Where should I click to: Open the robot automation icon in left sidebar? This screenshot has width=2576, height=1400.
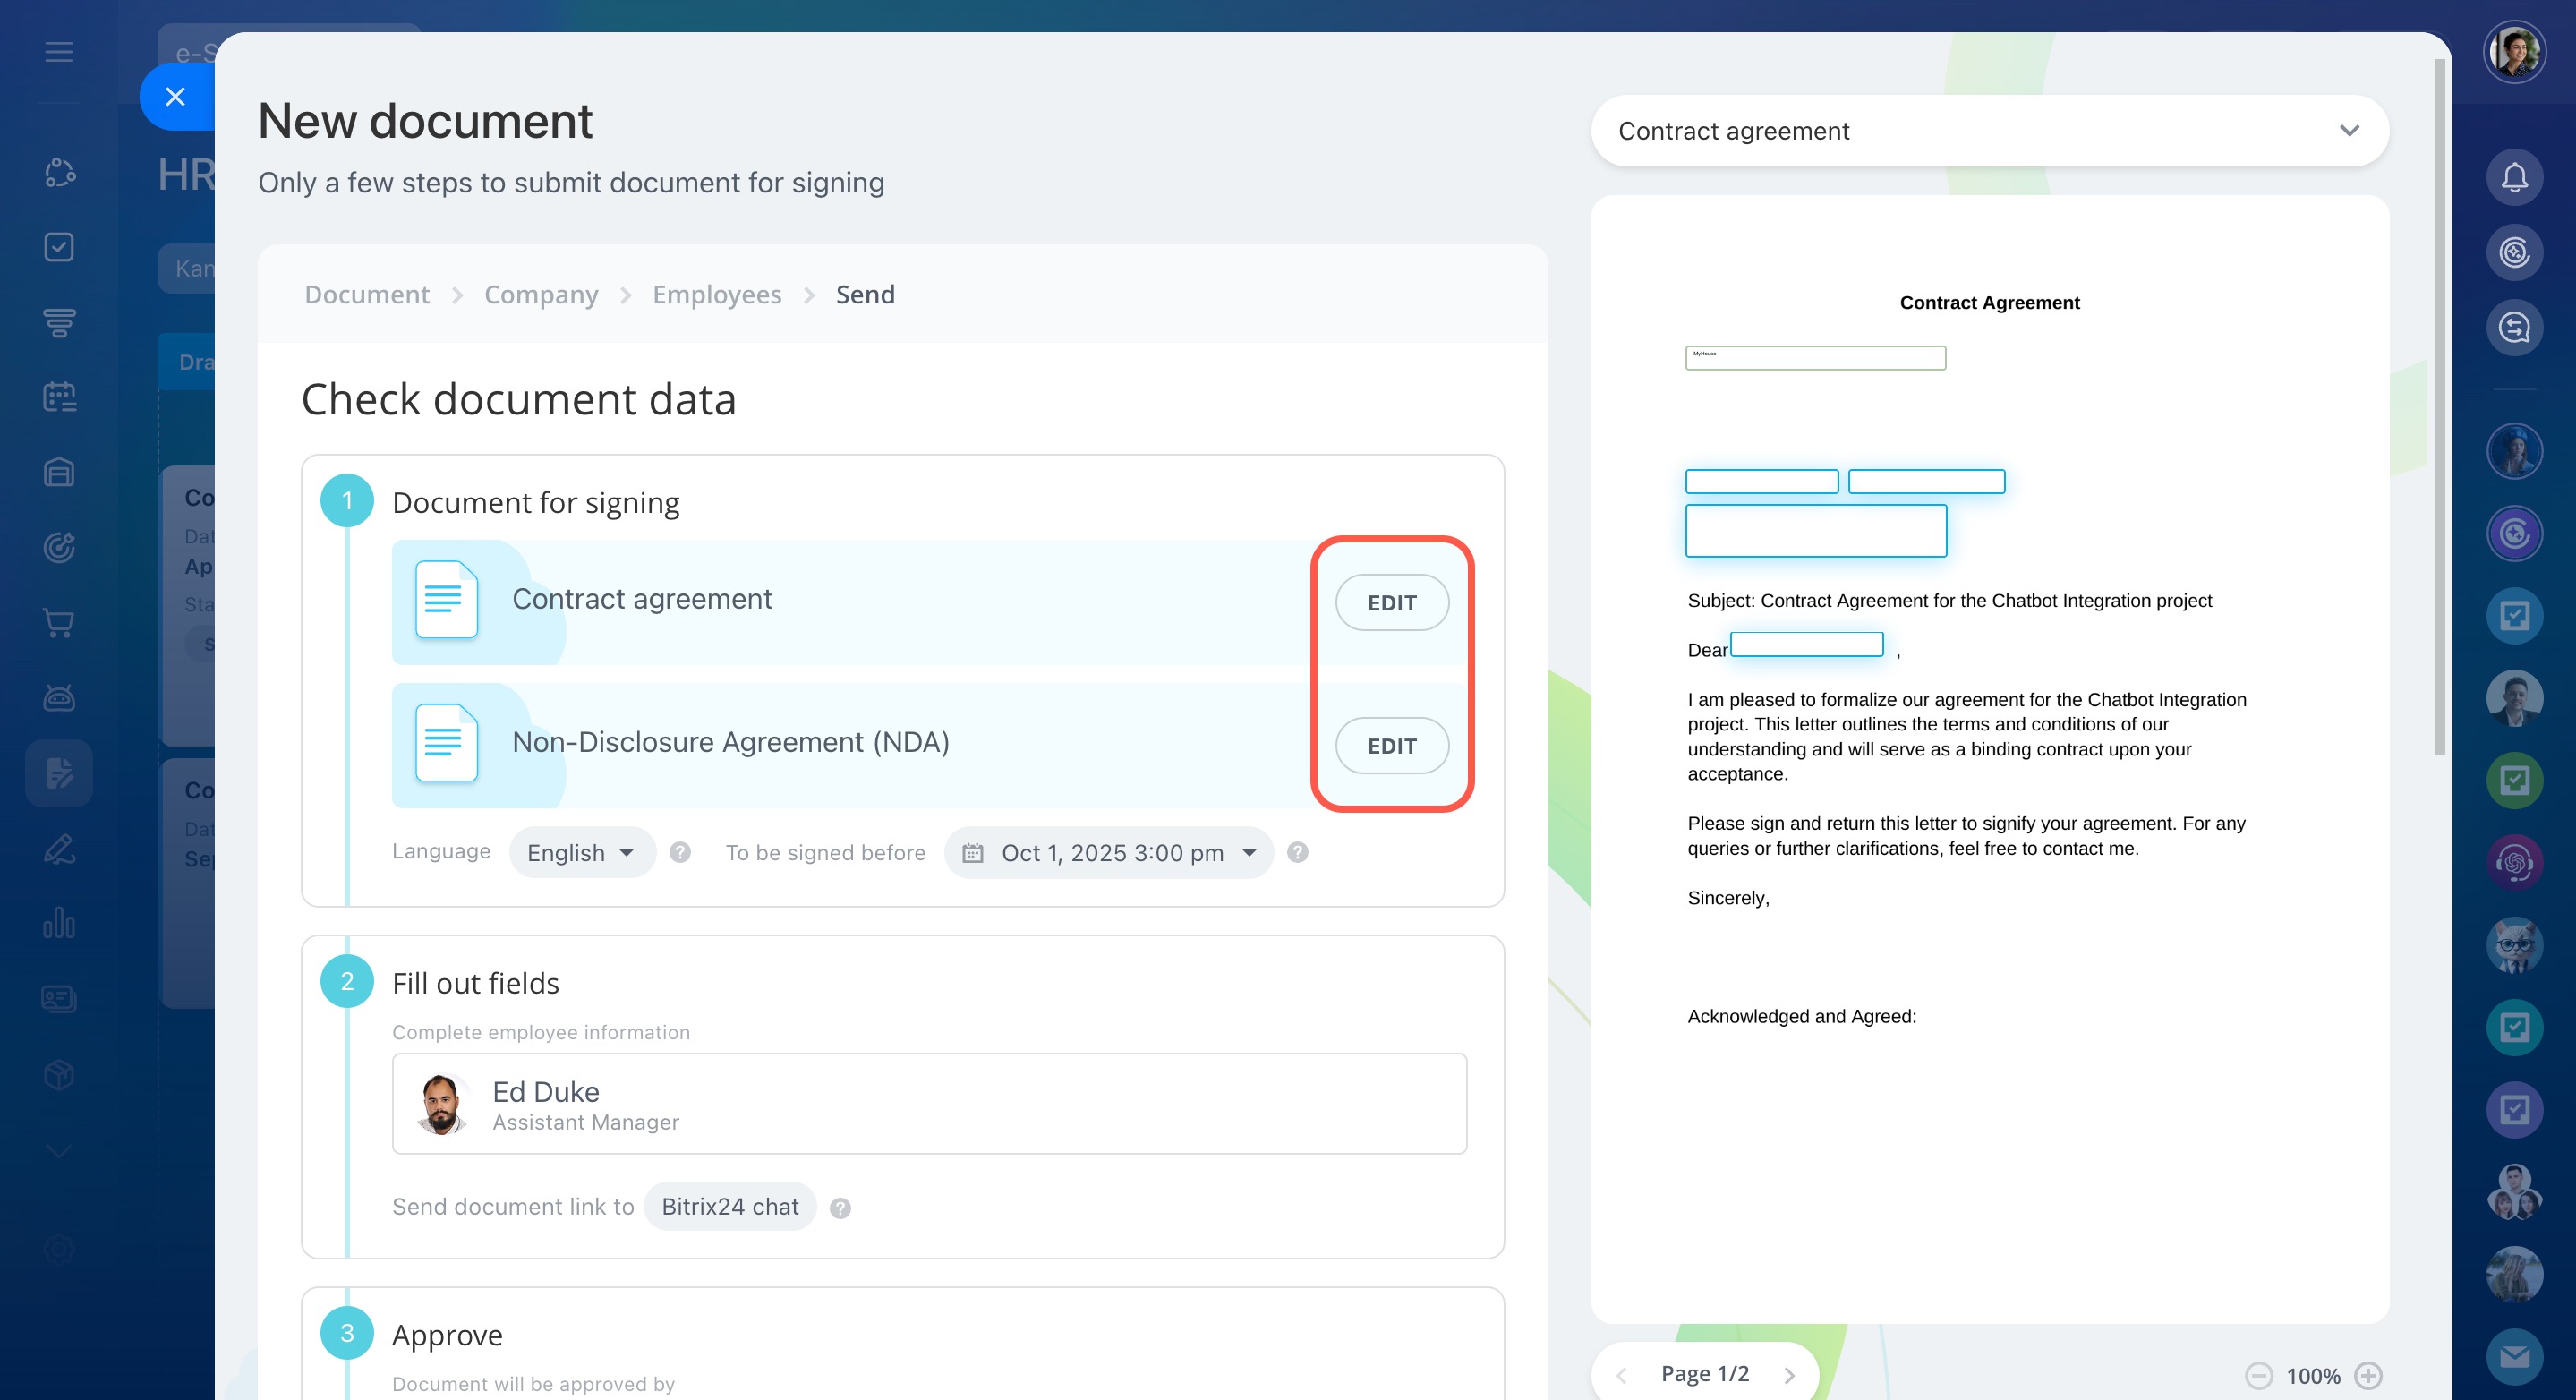(x=59, y=698)
